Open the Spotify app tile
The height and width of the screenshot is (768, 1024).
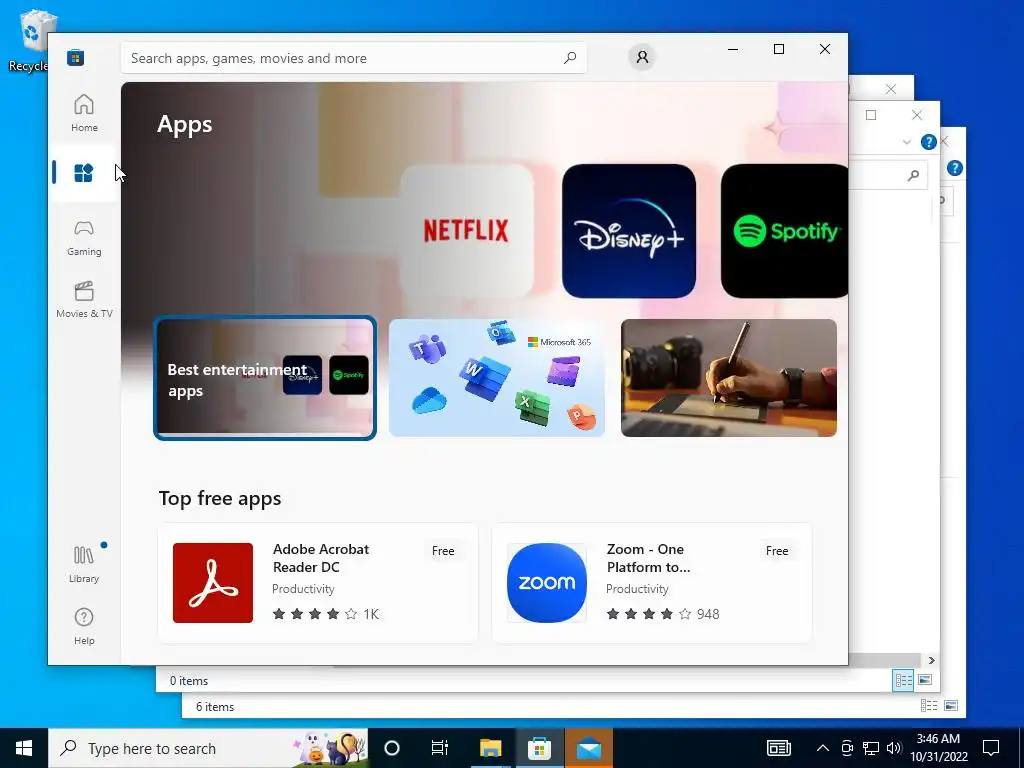(784, 231)
